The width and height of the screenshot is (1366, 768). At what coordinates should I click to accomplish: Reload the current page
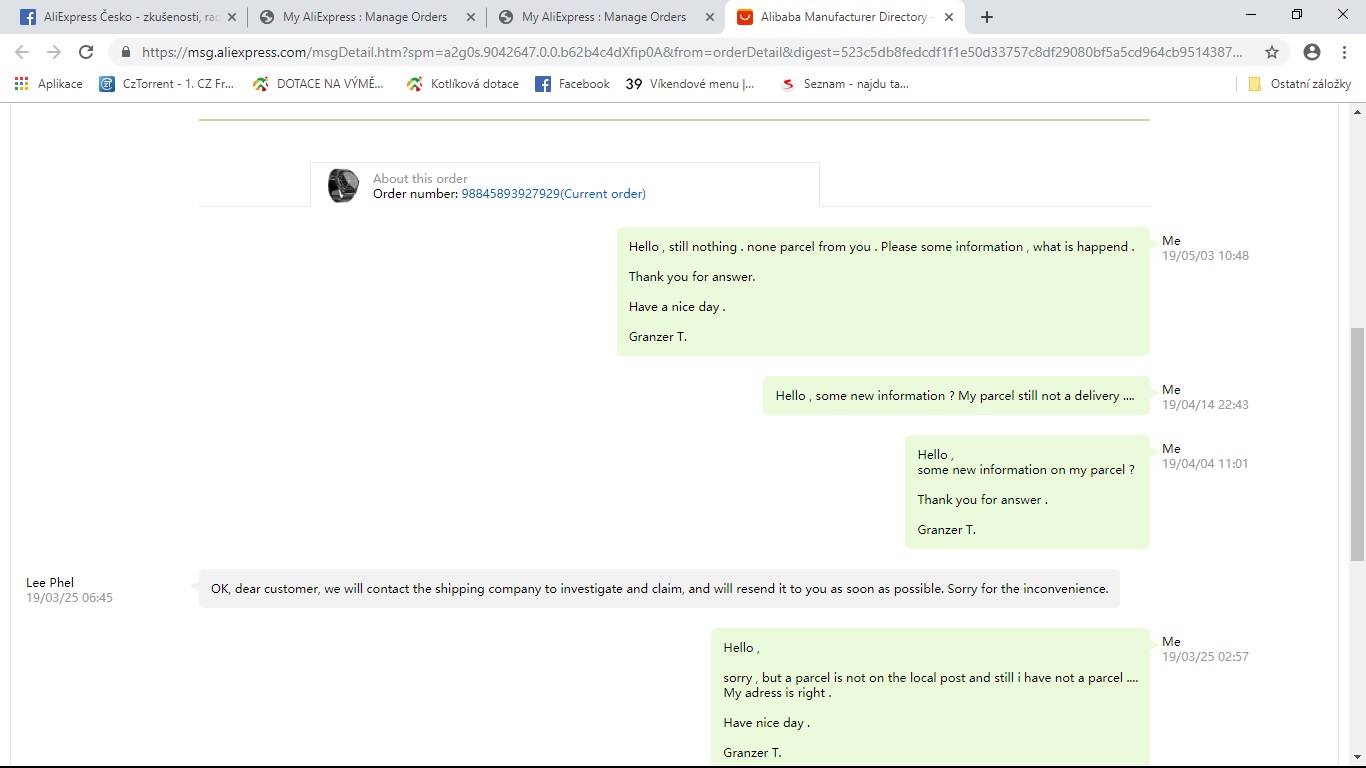(x=86, y=52)
